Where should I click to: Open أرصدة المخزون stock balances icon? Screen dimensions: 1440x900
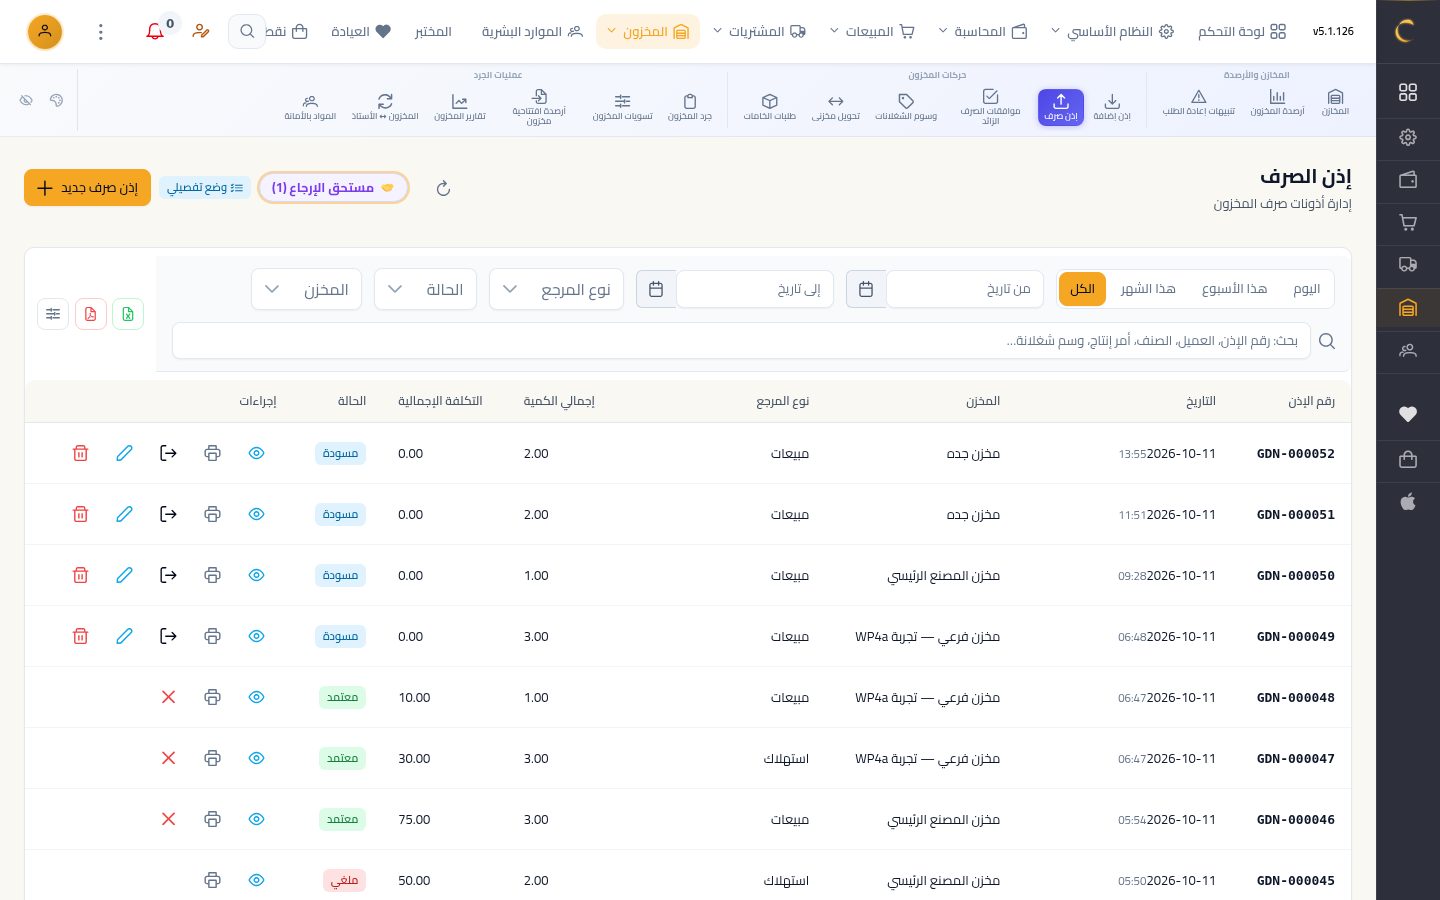click(x=1277, y=102)
